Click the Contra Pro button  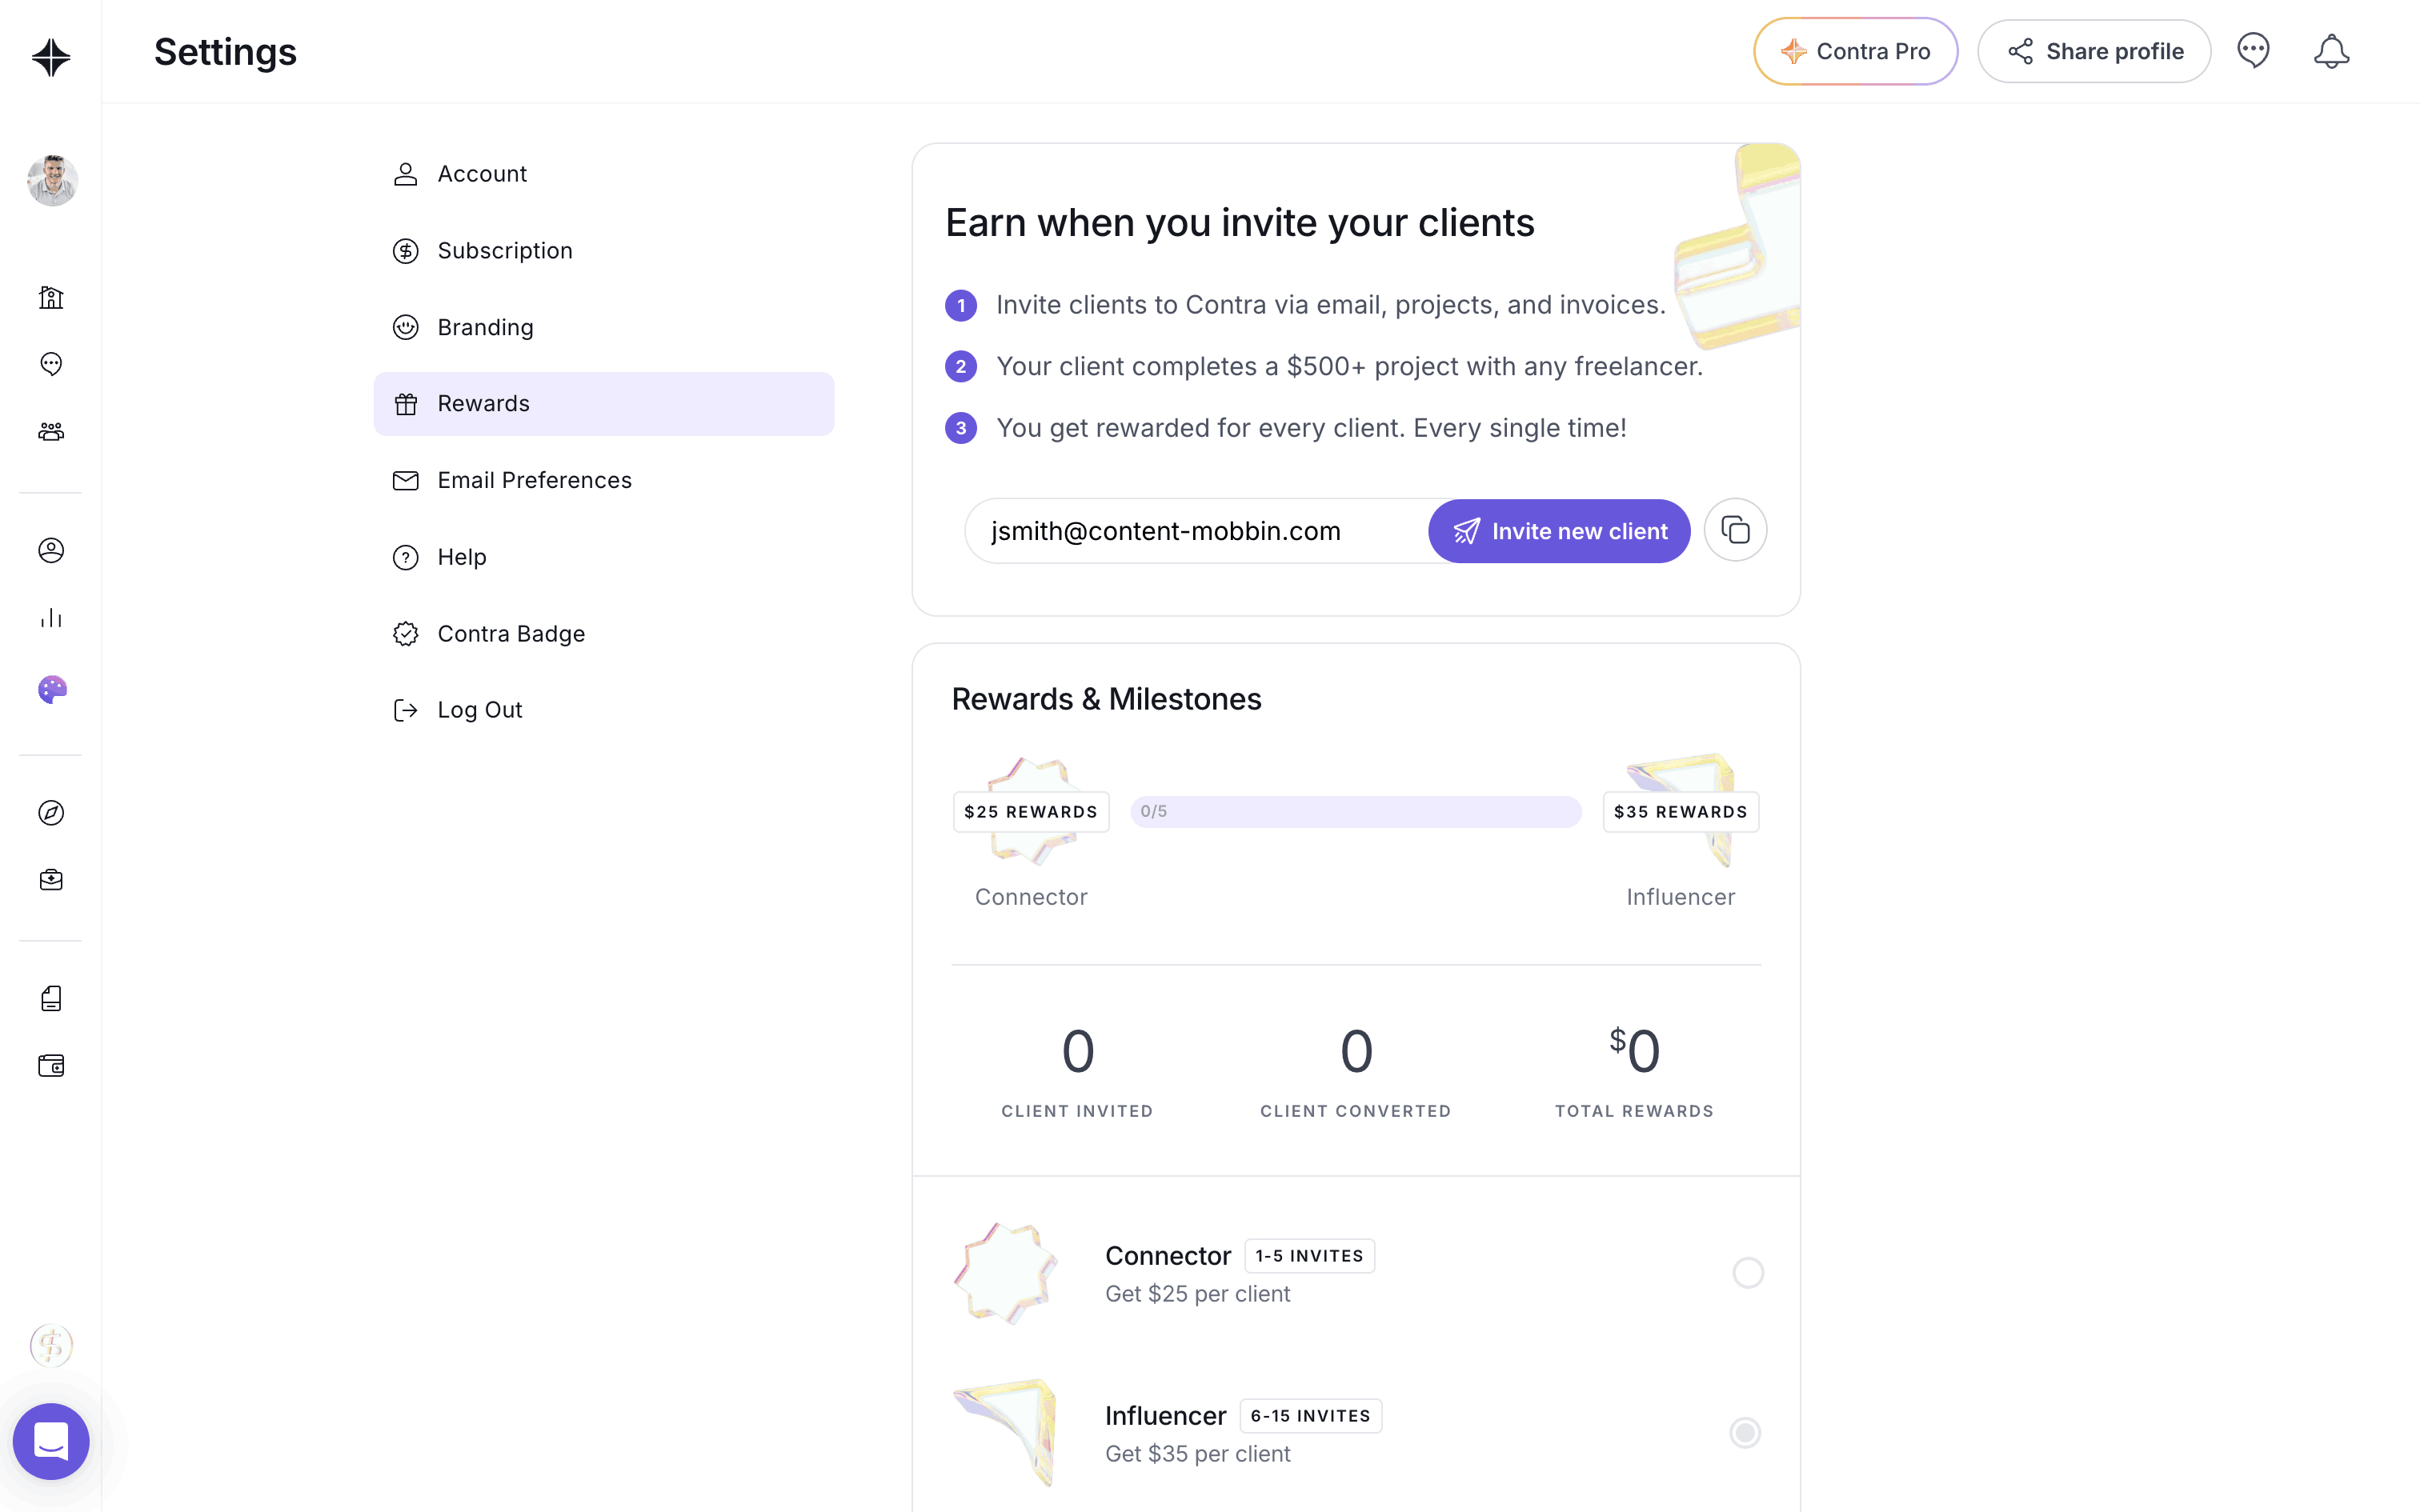click(1855, 51)
